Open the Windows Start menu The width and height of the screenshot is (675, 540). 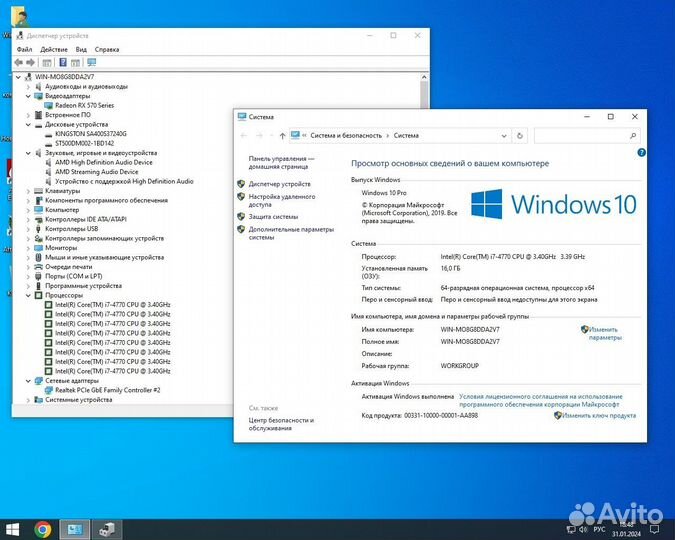tap(12, 529)
